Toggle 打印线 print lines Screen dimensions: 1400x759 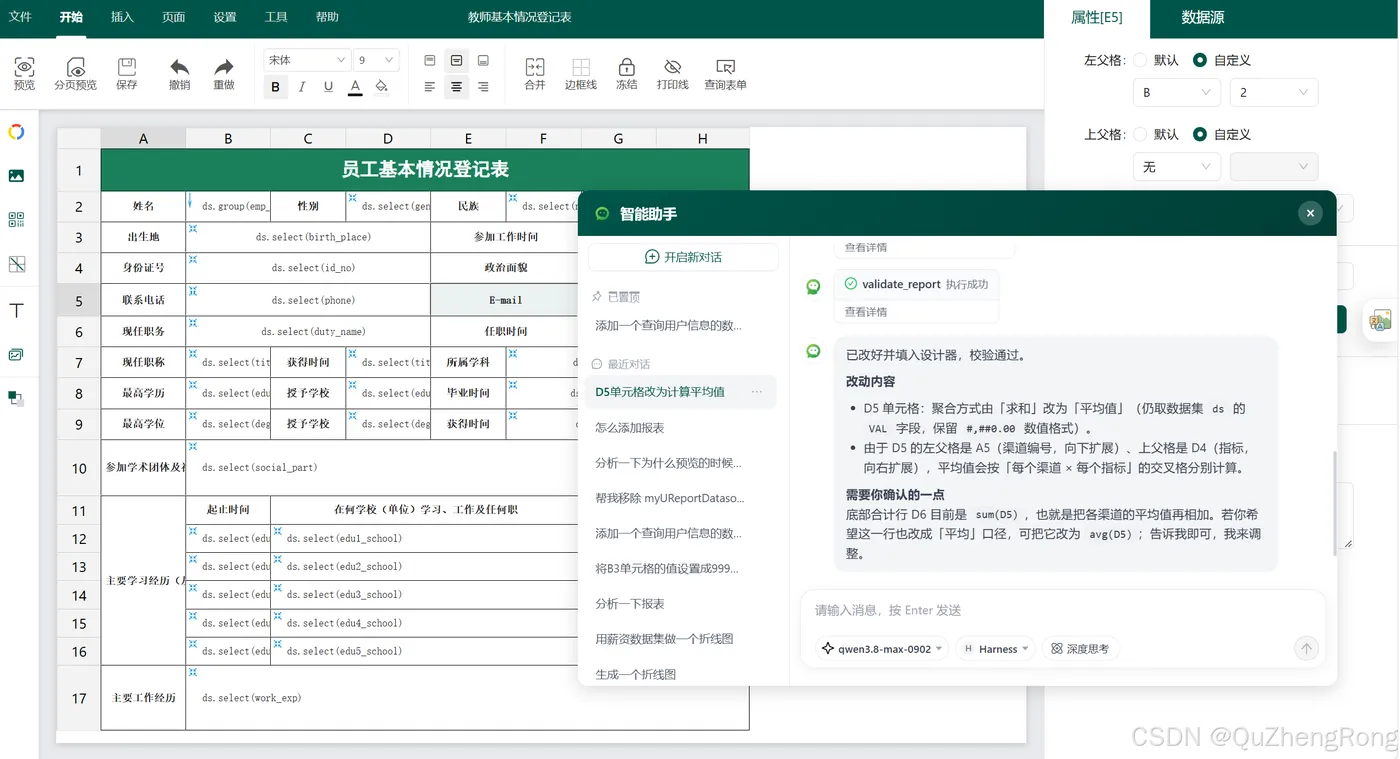(x=673, y=73)
